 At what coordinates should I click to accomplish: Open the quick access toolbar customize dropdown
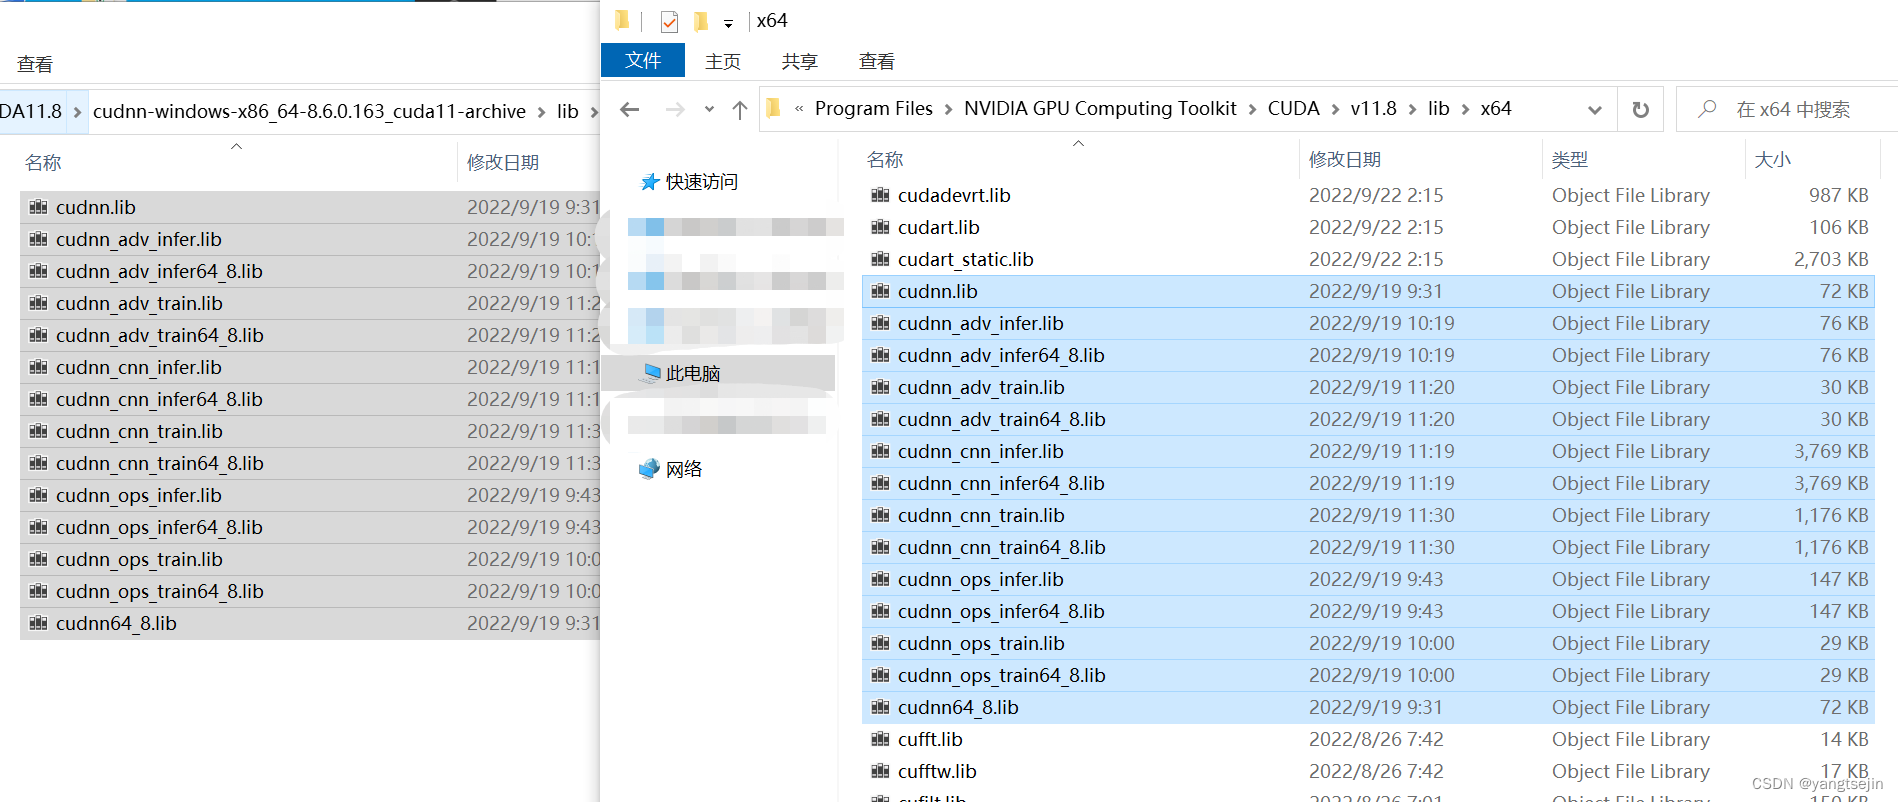coord(728,23)
